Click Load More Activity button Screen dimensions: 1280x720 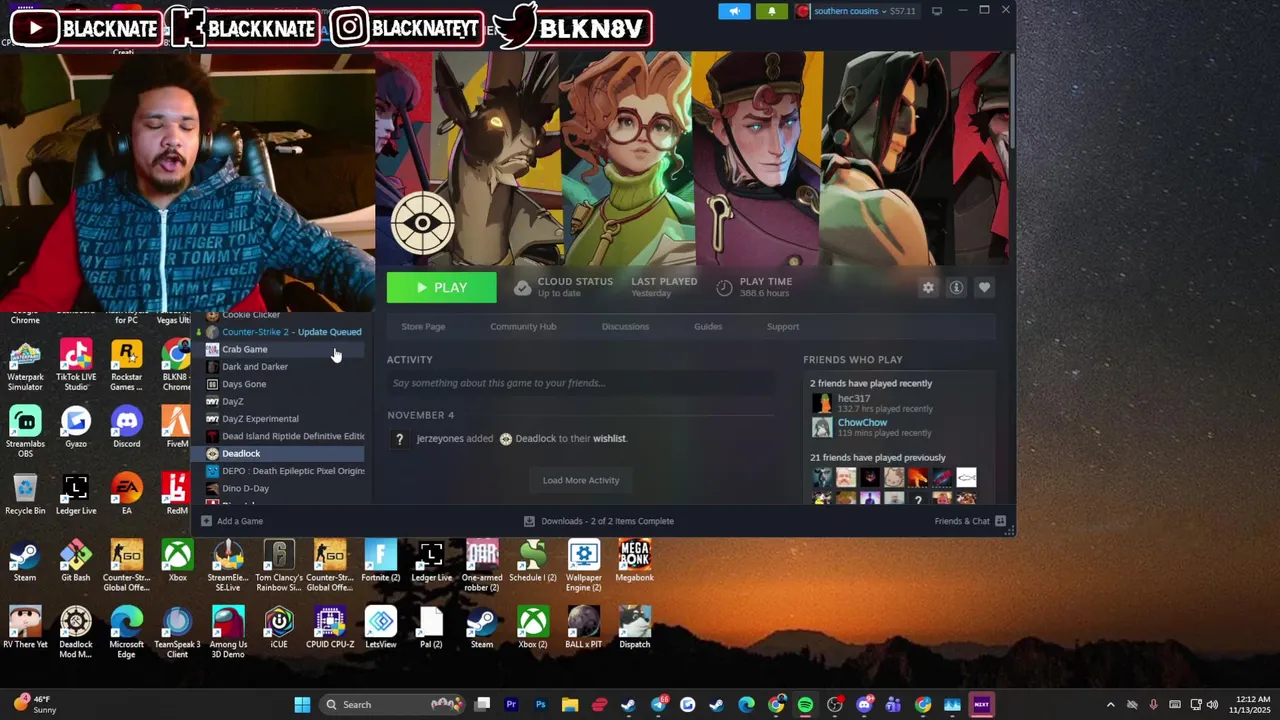[x=581, y=480]
